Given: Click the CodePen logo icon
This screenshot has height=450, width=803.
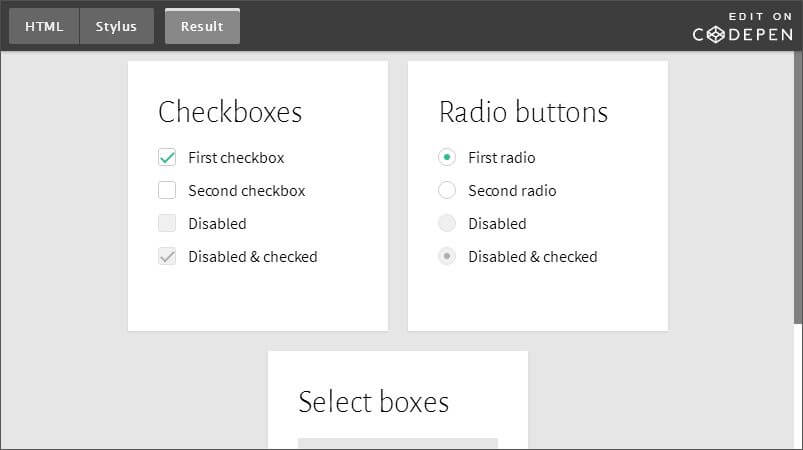Looking at the screenshot, I should 715,34.
